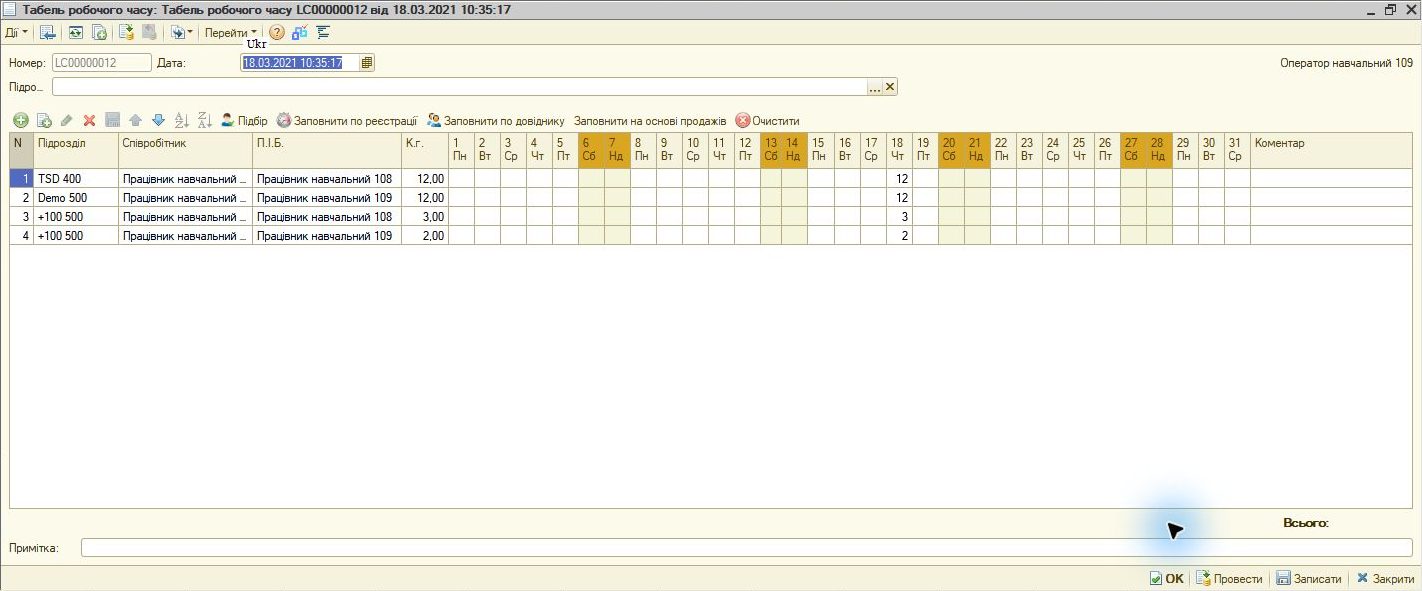Viewport: 1422px width, 591px height.
Task: Click into the Примітка field
Action: 746,547
